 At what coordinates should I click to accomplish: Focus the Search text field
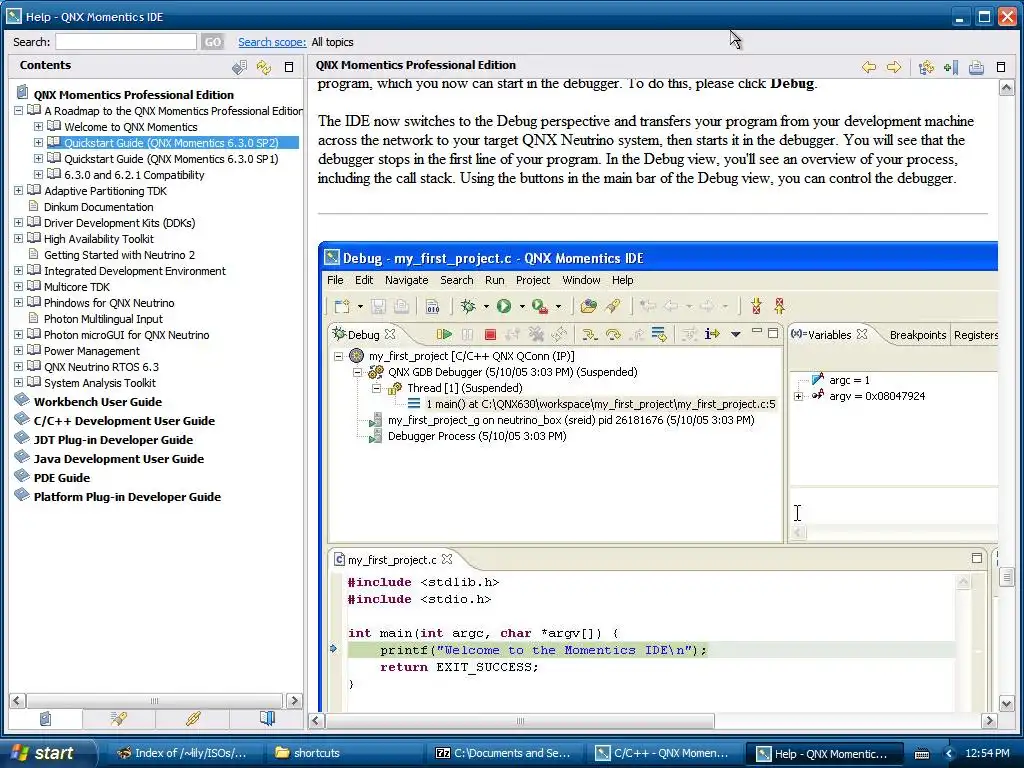tap(125, 42)
